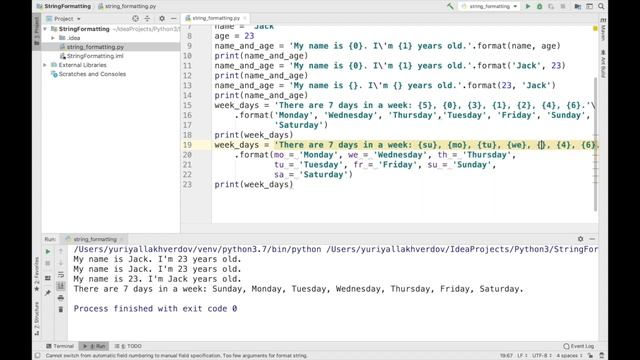This screenshot has width=640, height=360.
Task: Click the yellow inspection indicator in editor corner
Action: click(x=595, y=28)
